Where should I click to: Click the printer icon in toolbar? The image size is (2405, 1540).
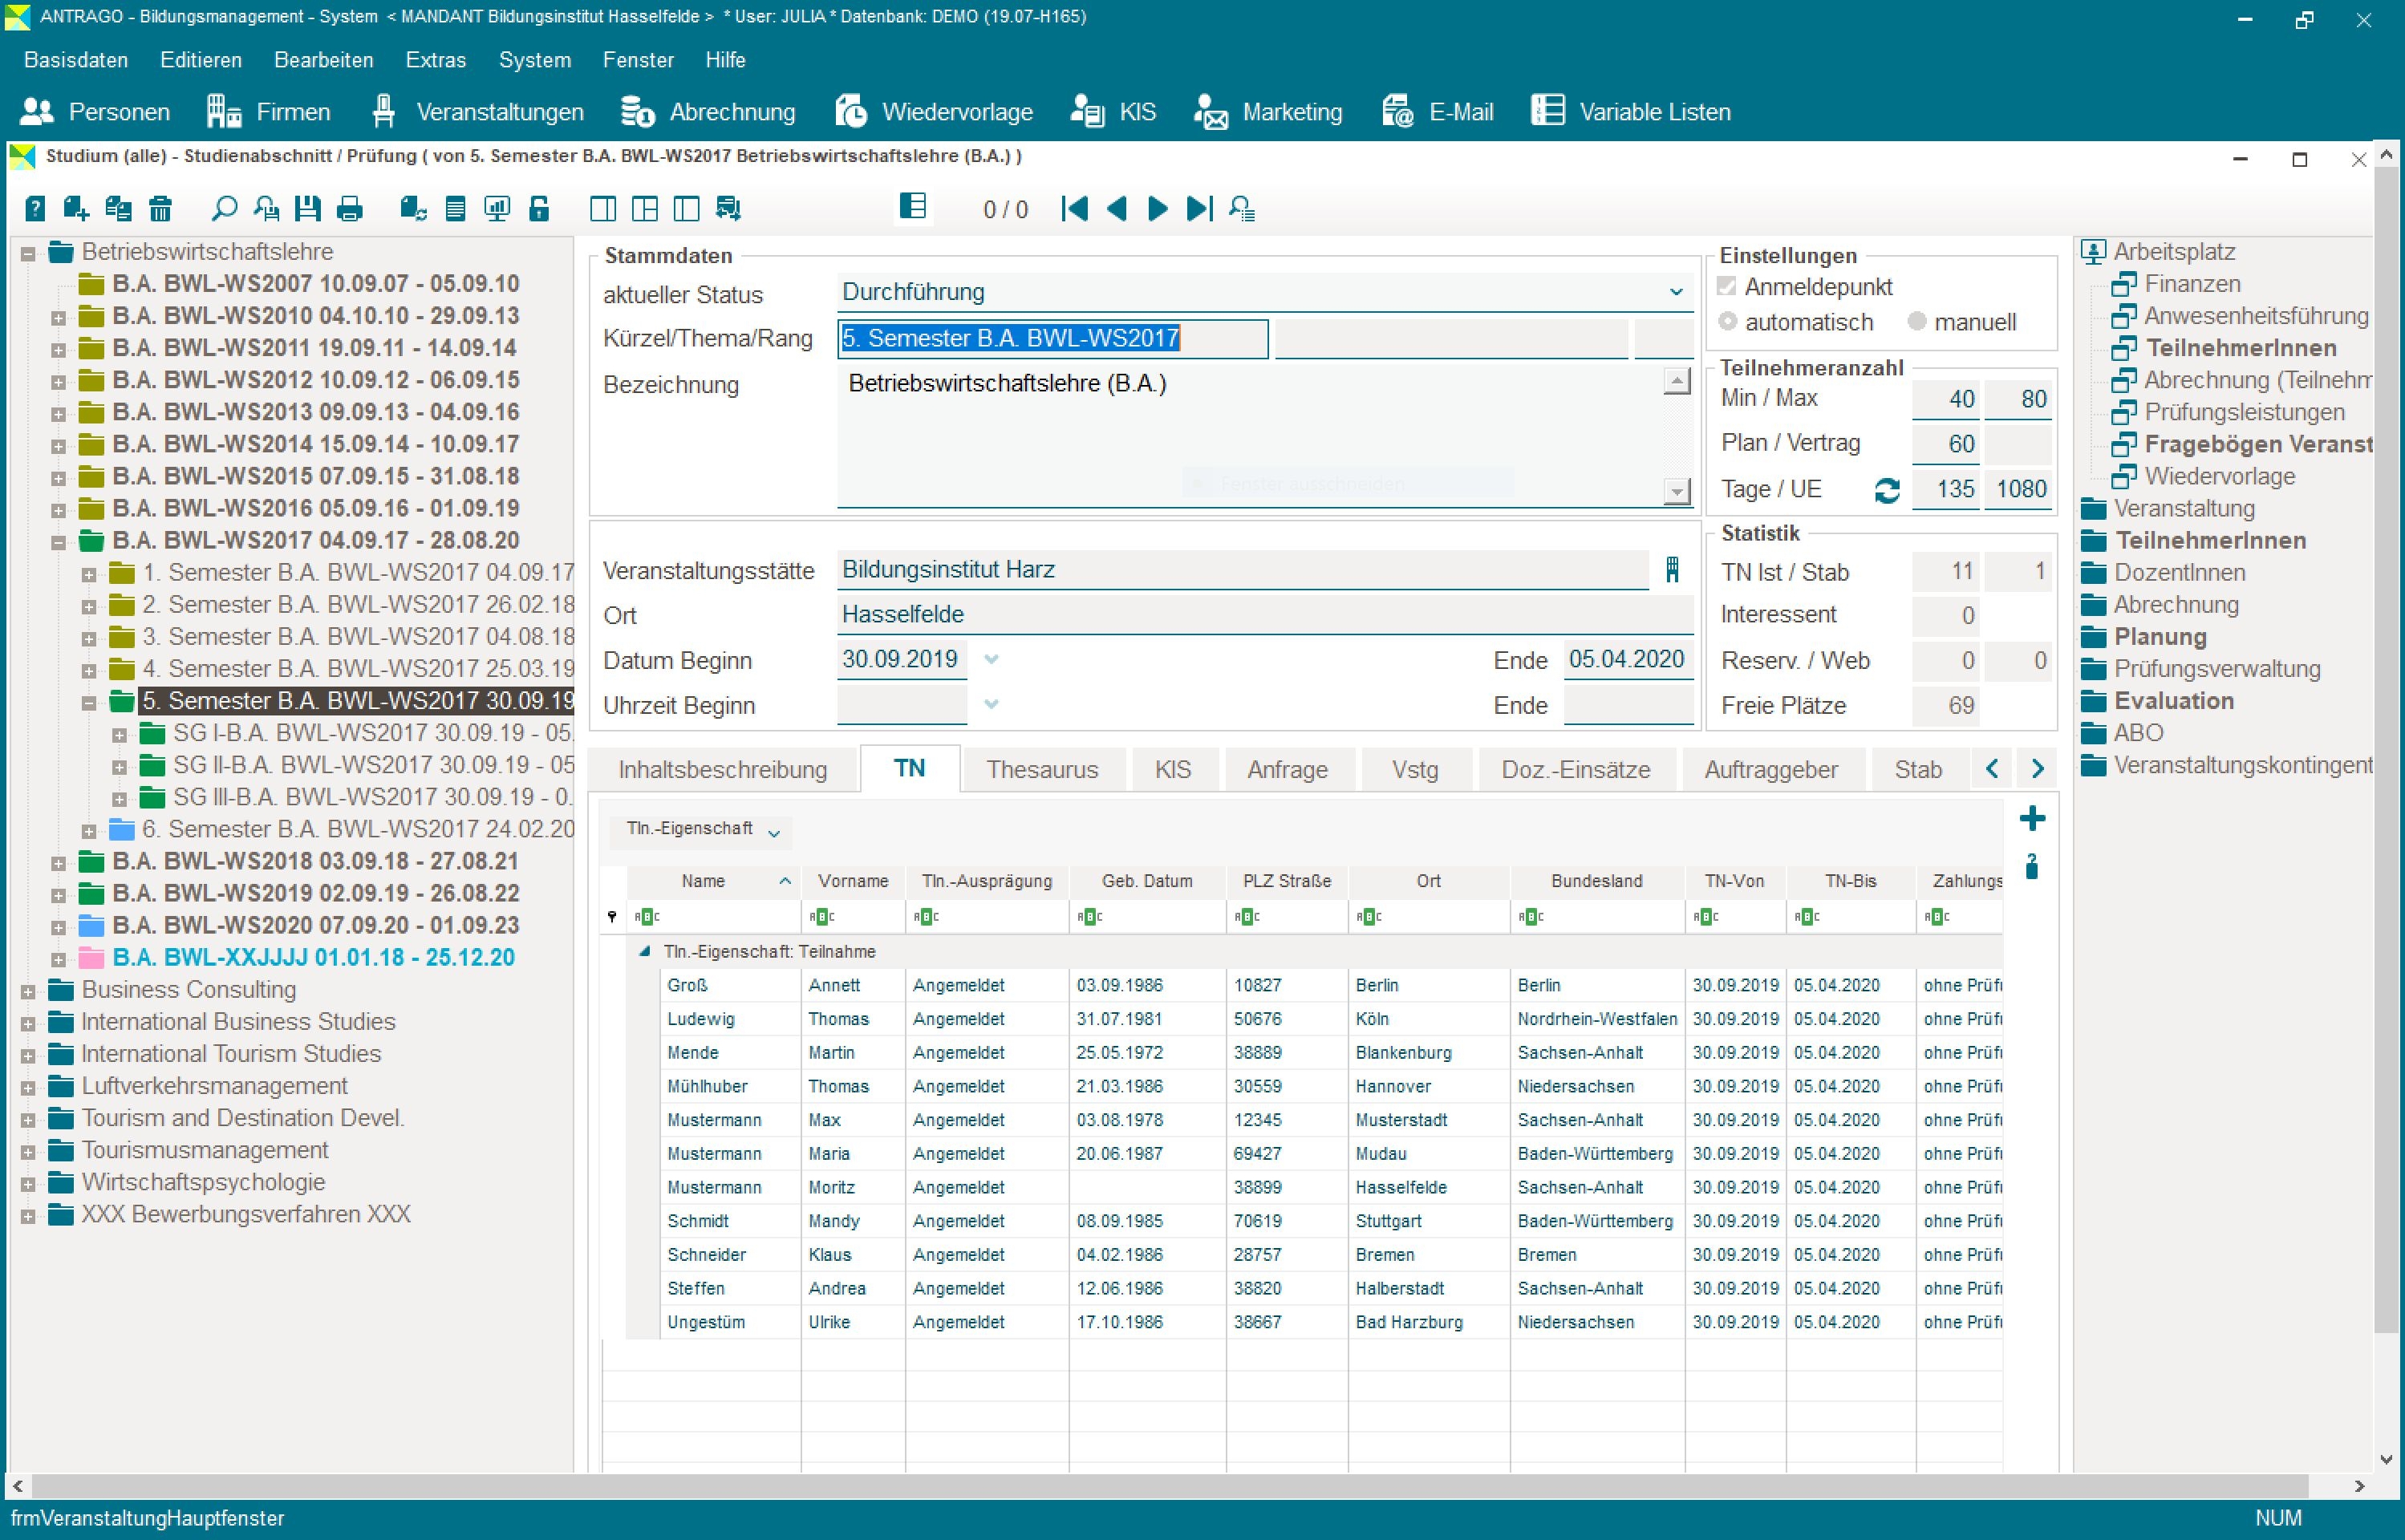(349, 209)
